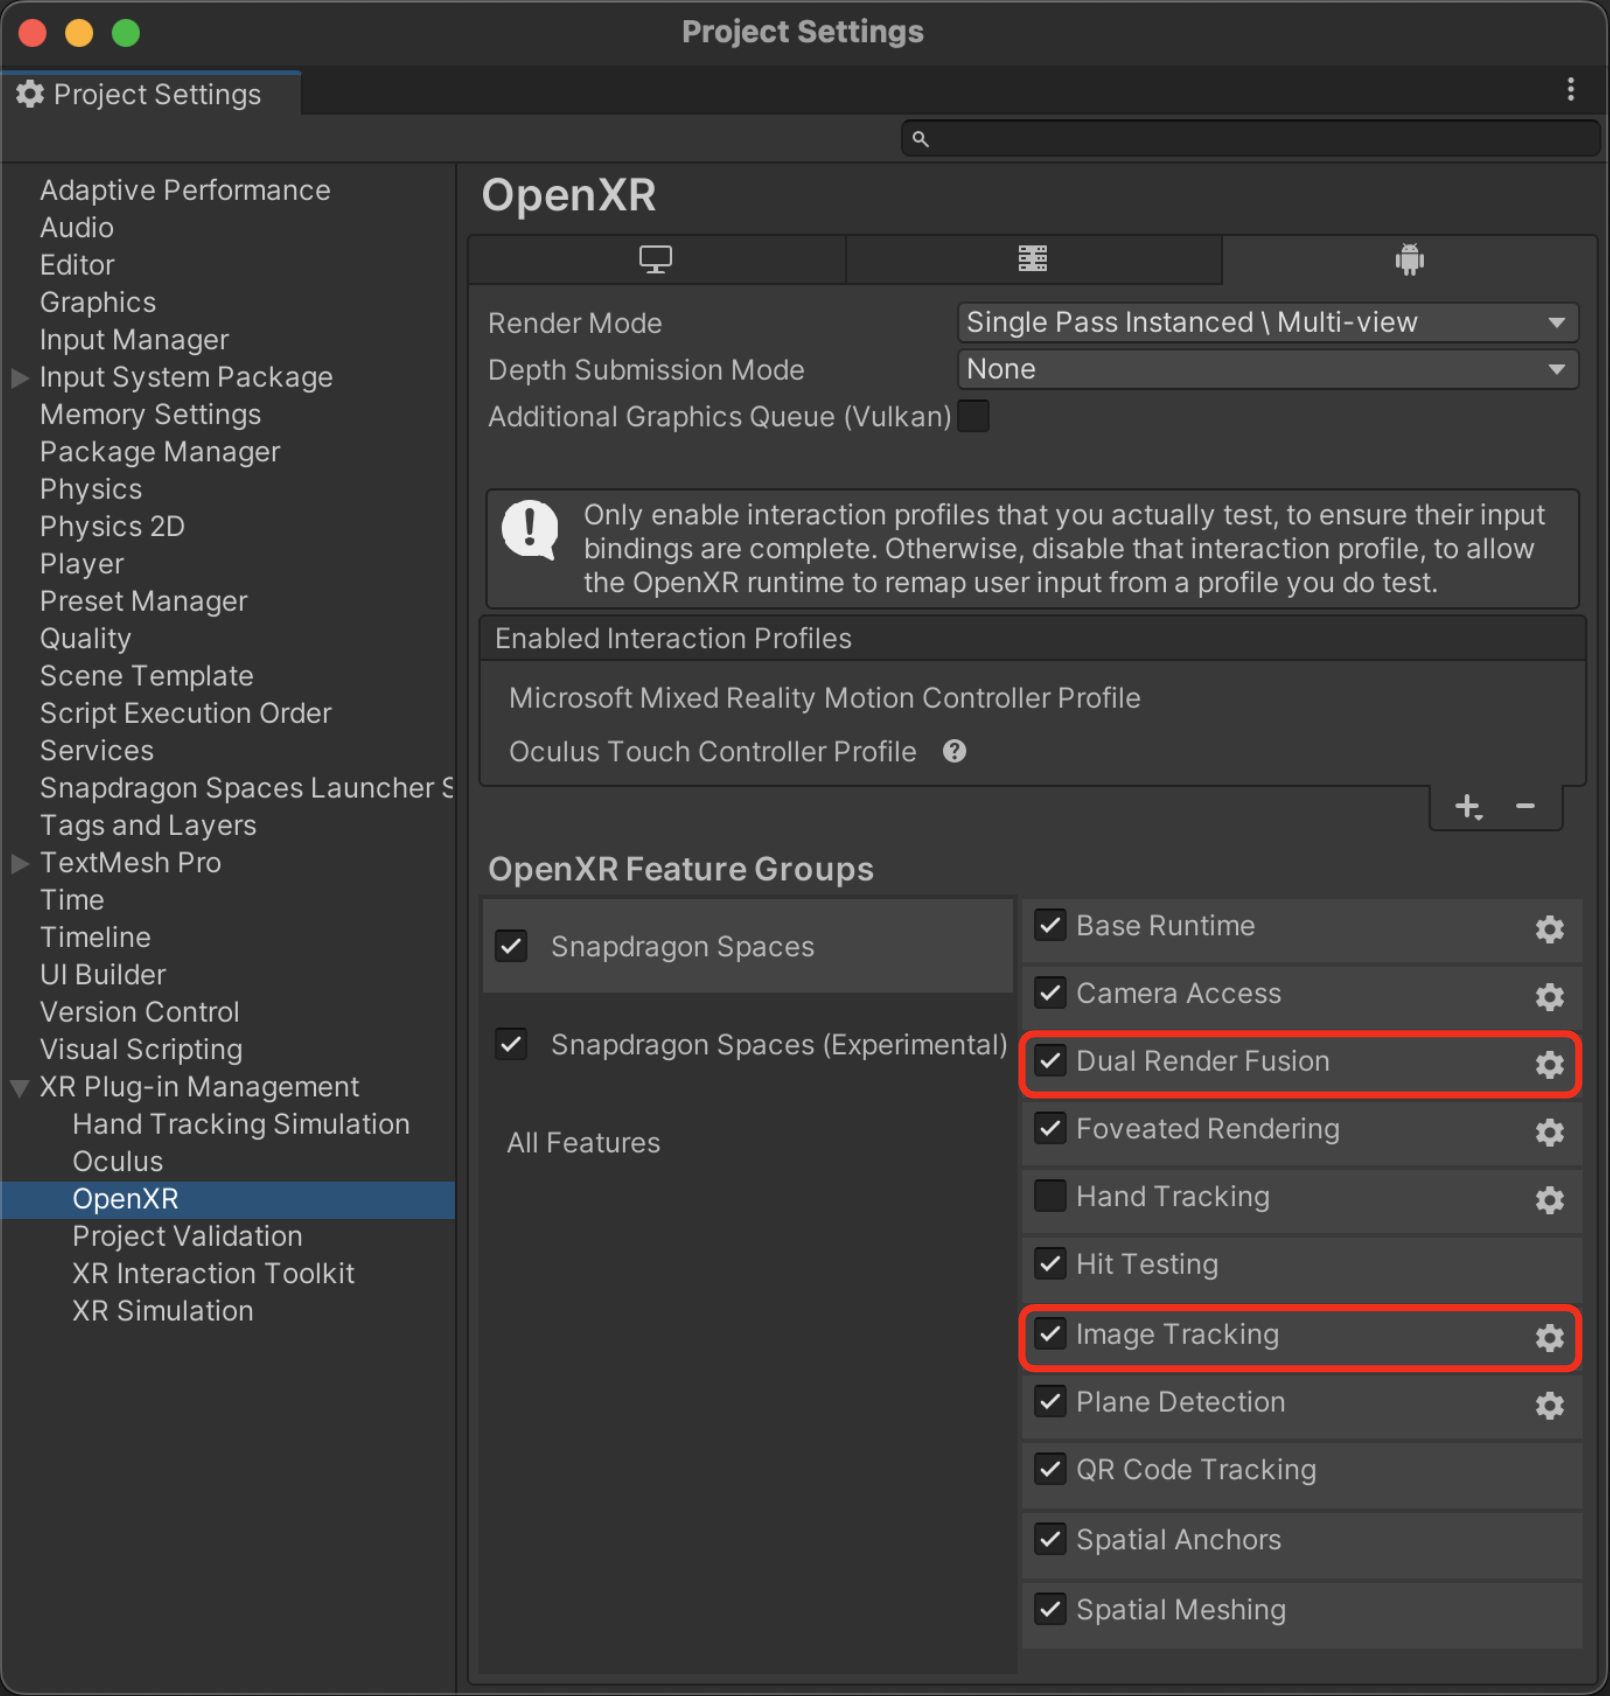Add an interaction profile with plus button

1467,806
